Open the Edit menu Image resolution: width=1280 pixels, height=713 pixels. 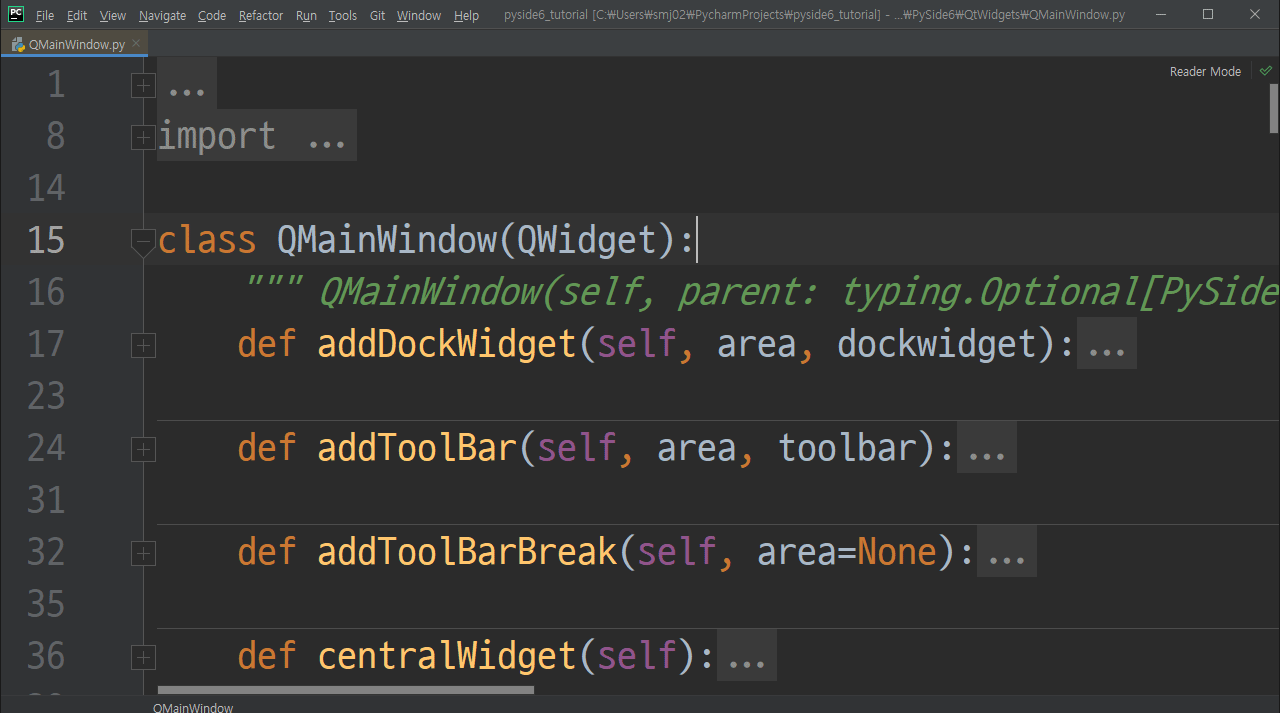pos(77,15)
